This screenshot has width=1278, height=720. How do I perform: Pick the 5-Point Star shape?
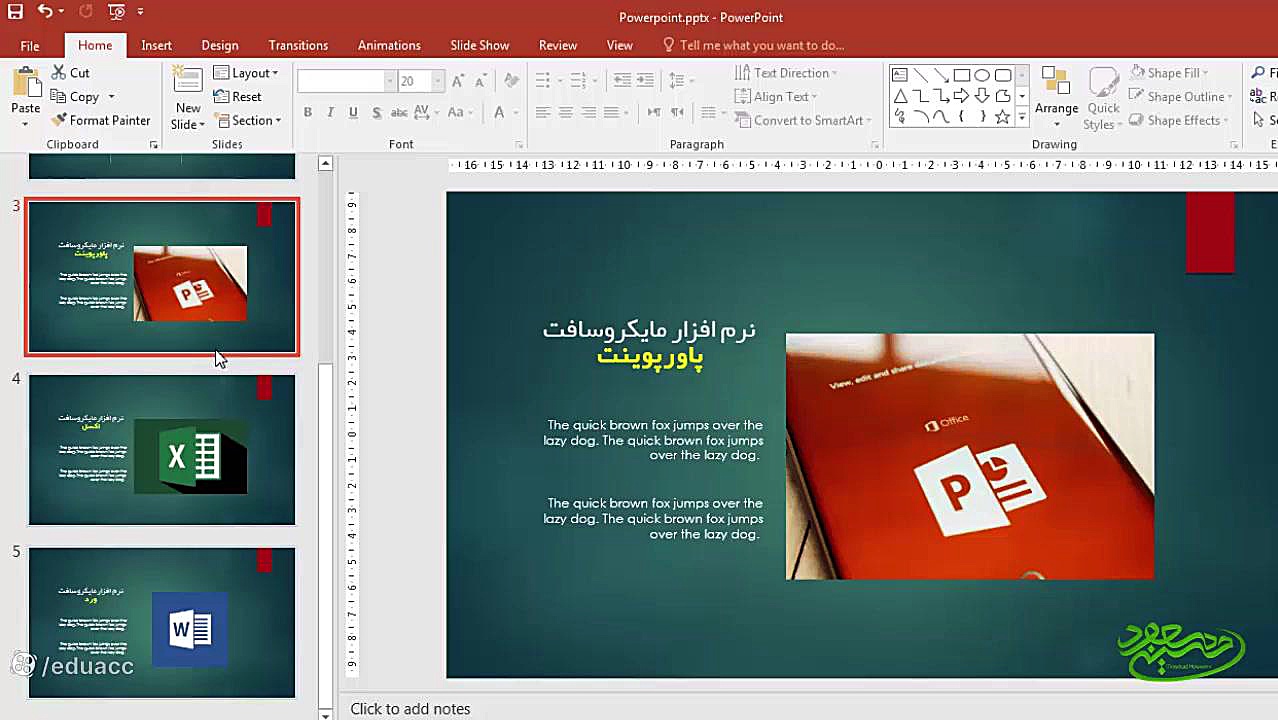pos(1003,117)
